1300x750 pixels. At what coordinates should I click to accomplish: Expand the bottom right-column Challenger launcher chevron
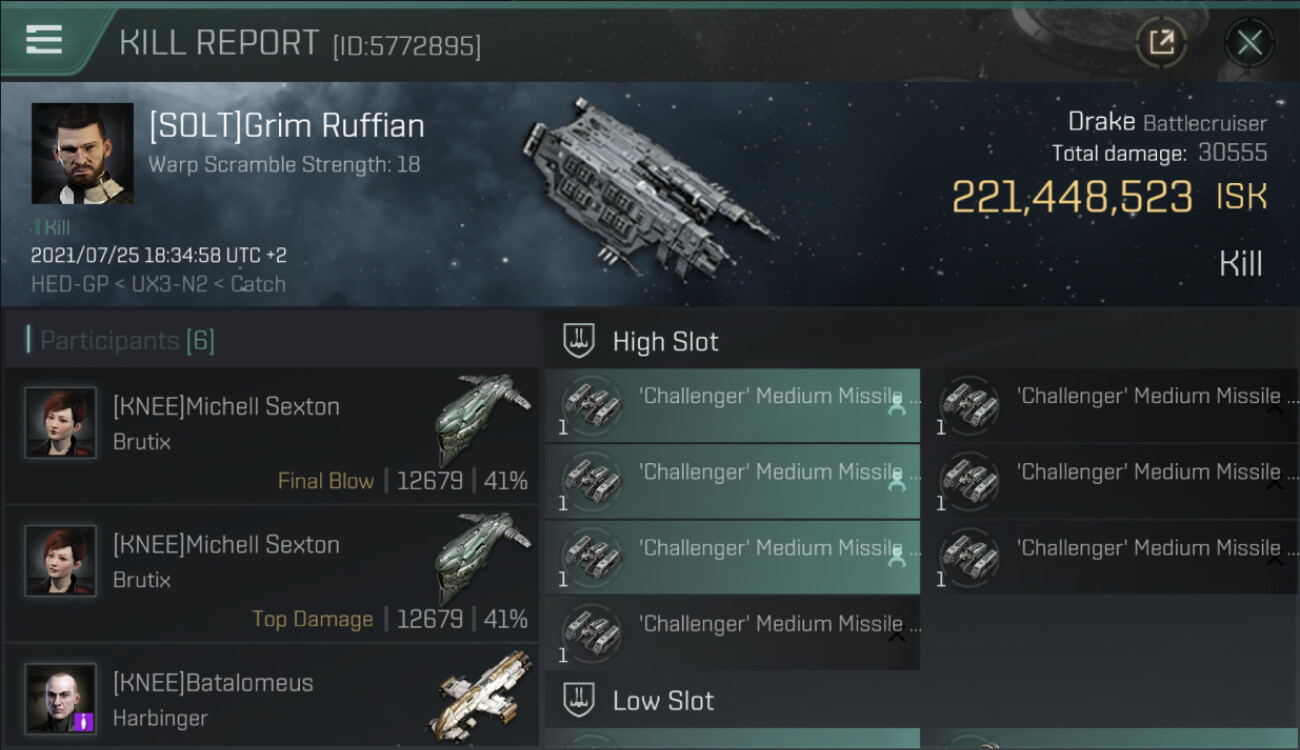click(1275, 560)
